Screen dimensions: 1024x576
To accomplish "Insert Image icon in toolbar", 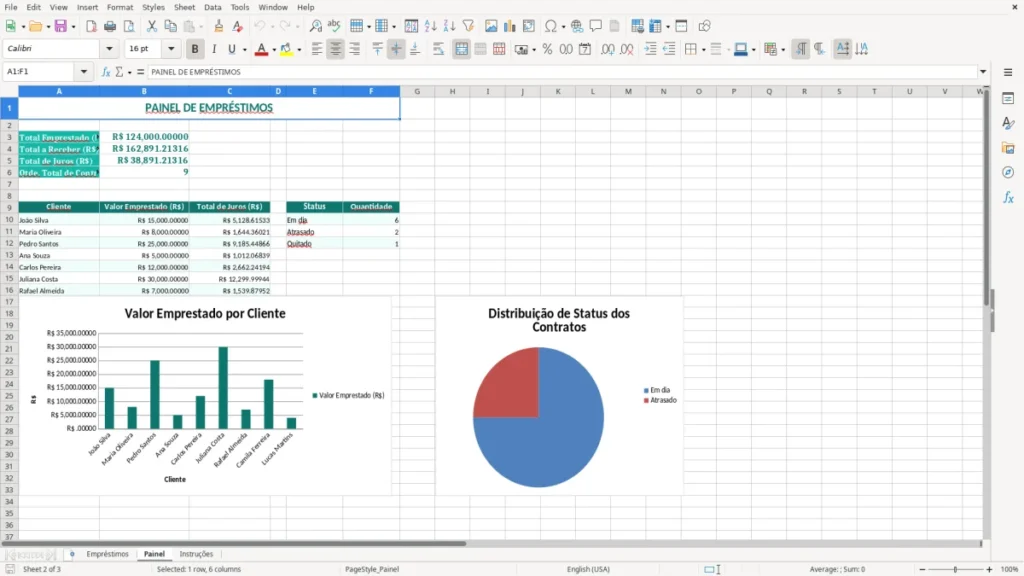I will coord(490,26).
